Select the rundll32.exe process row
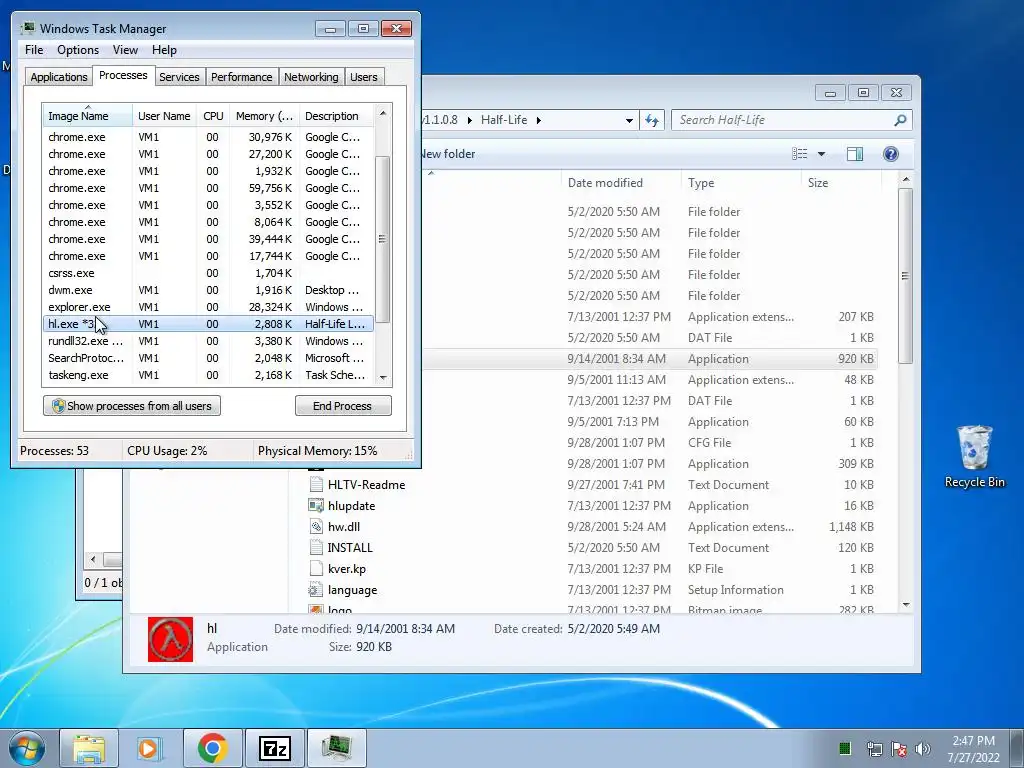 click(208, 341)
